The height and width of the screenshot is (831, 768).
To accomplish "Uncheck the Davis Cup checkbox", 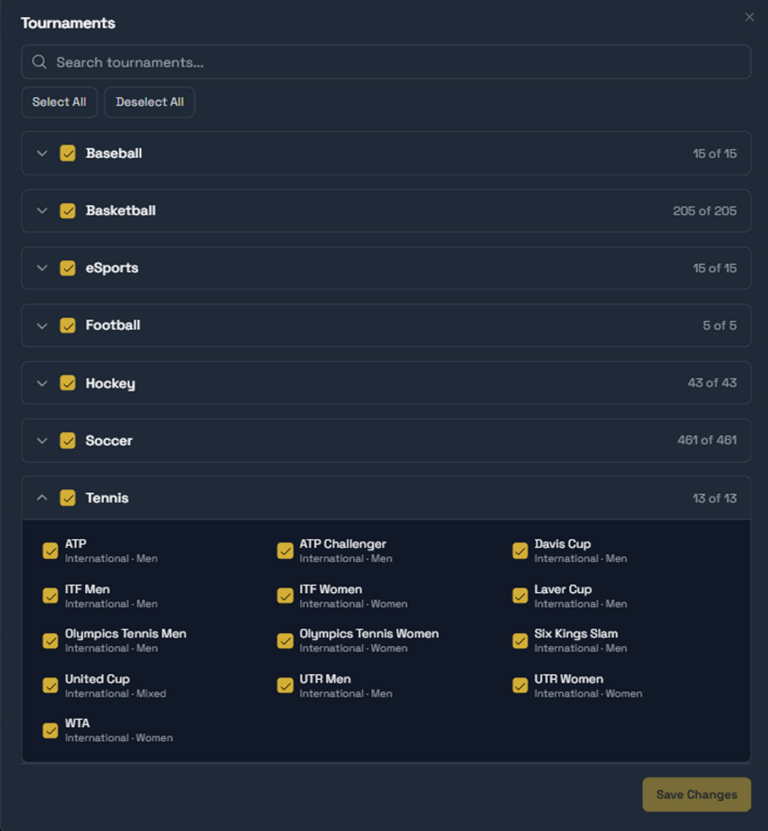I will click(x=520, y=551).
